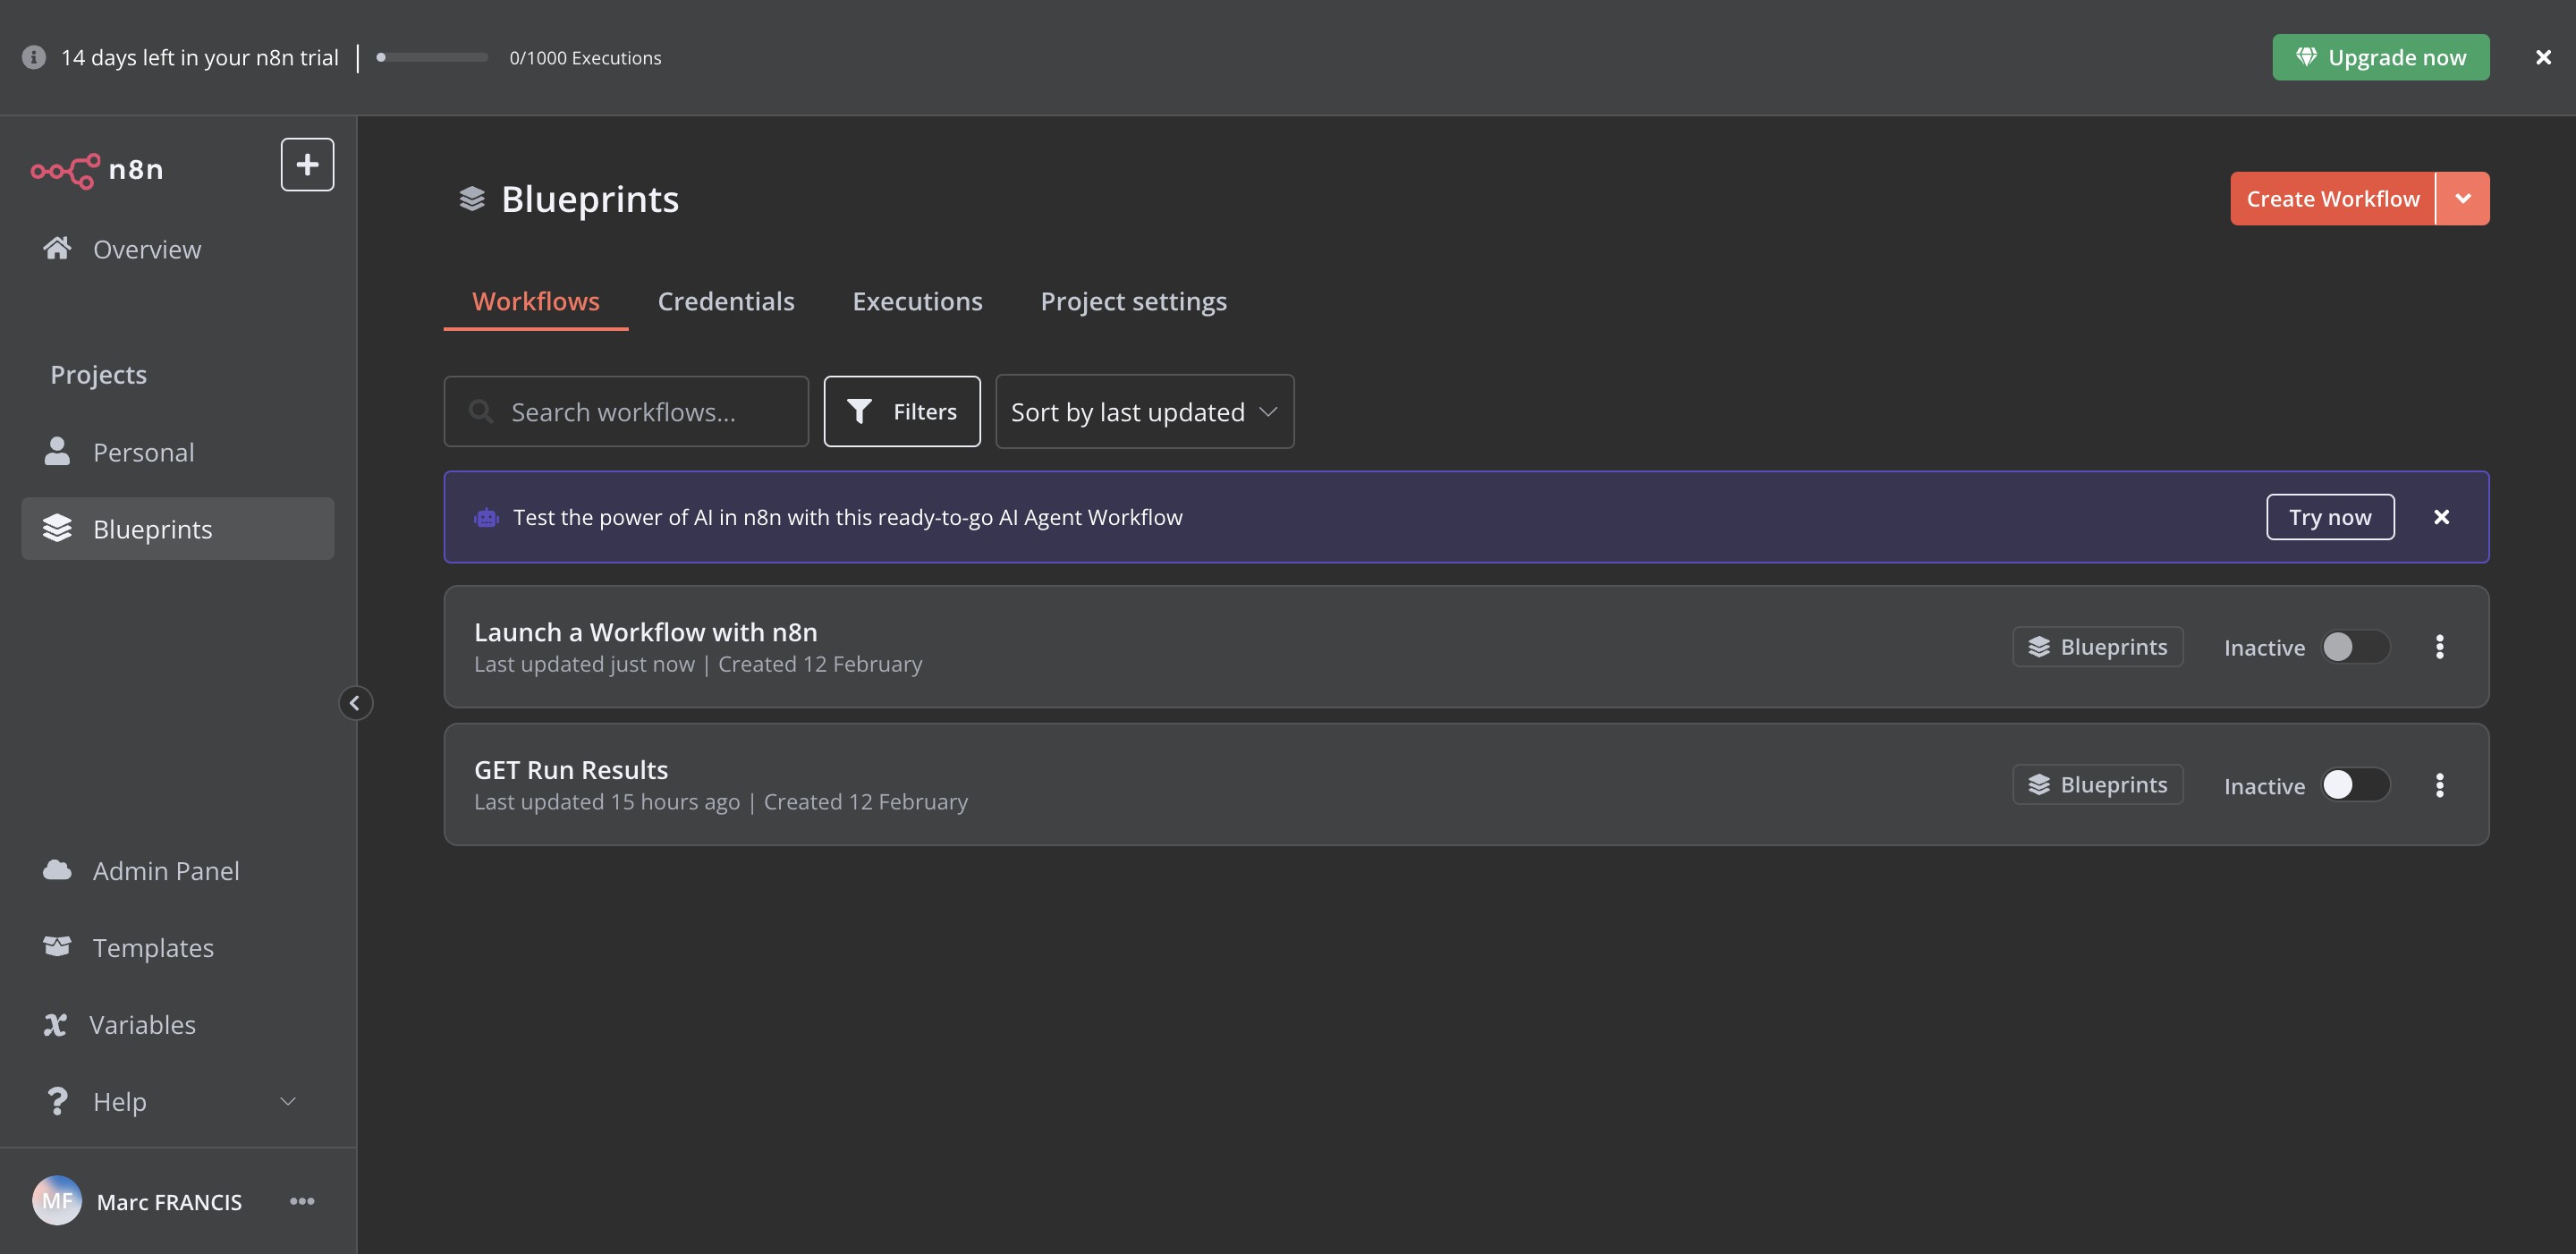Open Admin Panel
The width and height of the screenshot is (2576, 1254).
tap(177, 871)
